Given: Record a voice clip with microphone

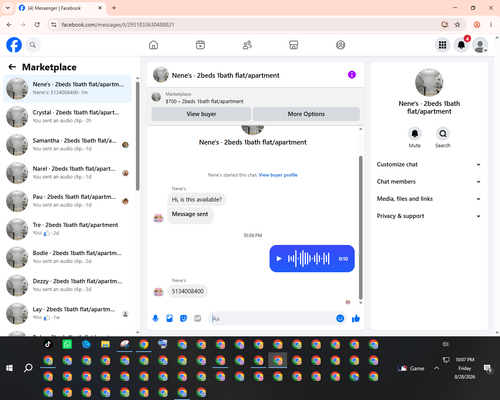Looking at the screenshot, I should tap(155, 319).
